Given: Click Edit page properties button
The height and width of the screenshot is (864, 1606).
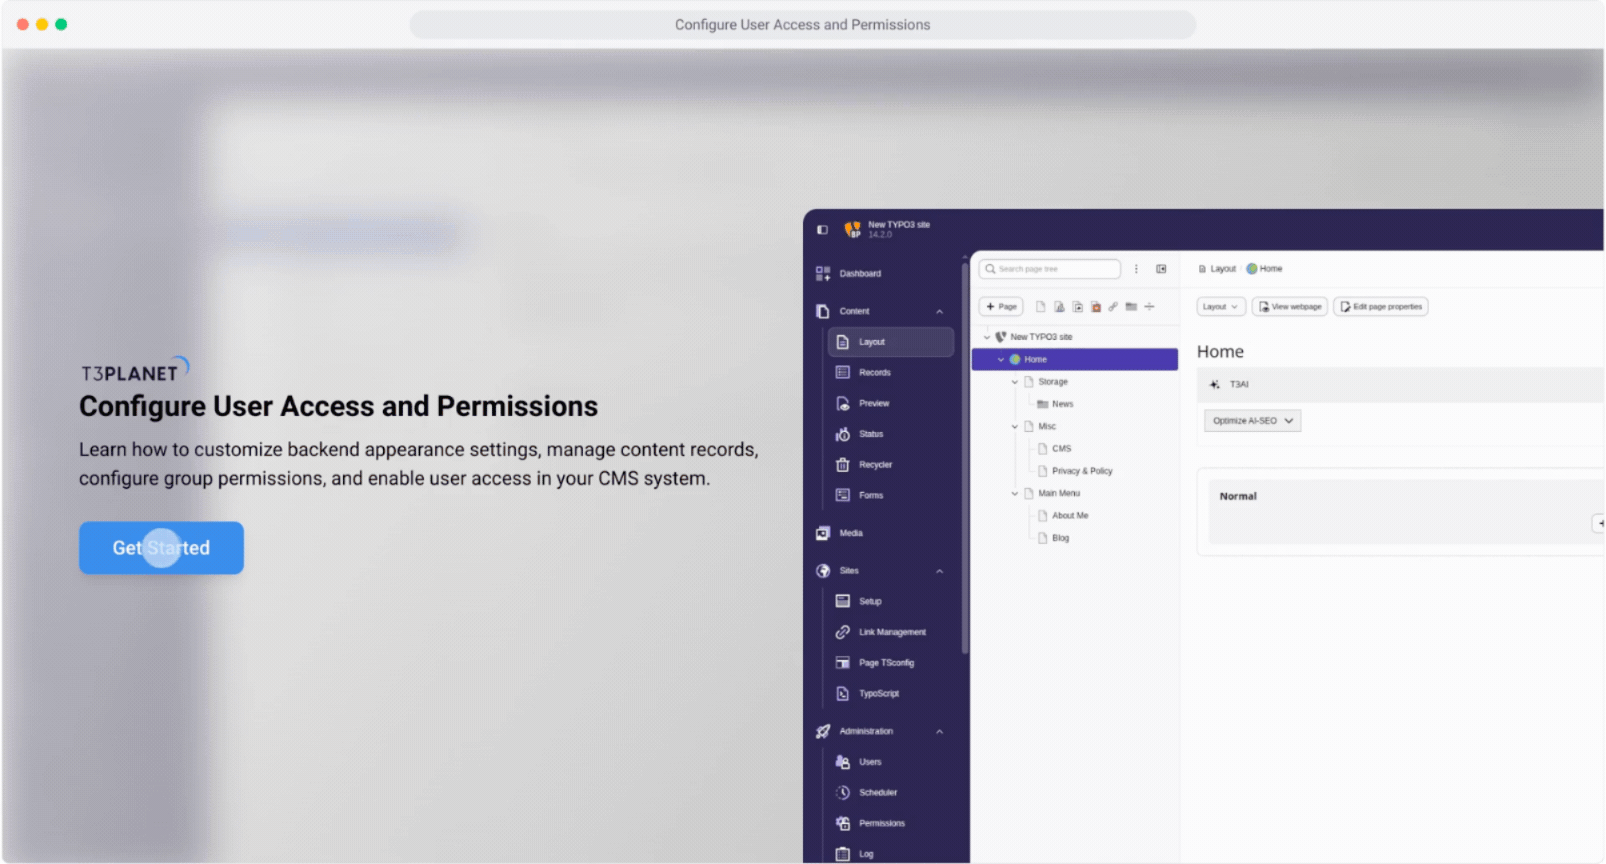Looking at the screenshot, I should click(x=1381, y=307).
